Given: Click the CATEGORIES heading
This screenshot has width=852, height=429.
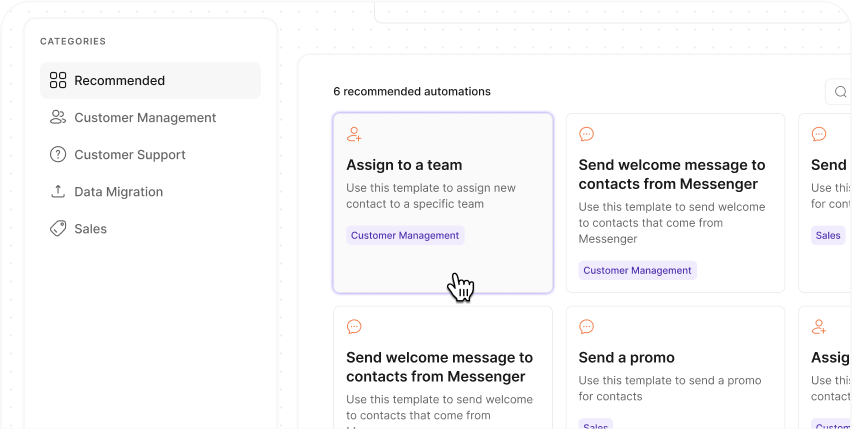Looking at the screenshot, I should point(73,41).
